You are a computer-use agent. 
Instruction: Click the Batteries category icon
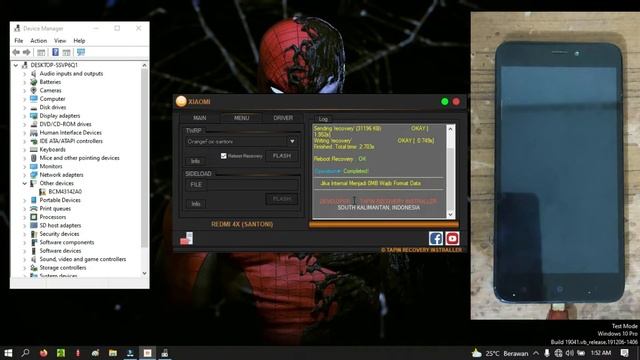(x=33, y=82)
